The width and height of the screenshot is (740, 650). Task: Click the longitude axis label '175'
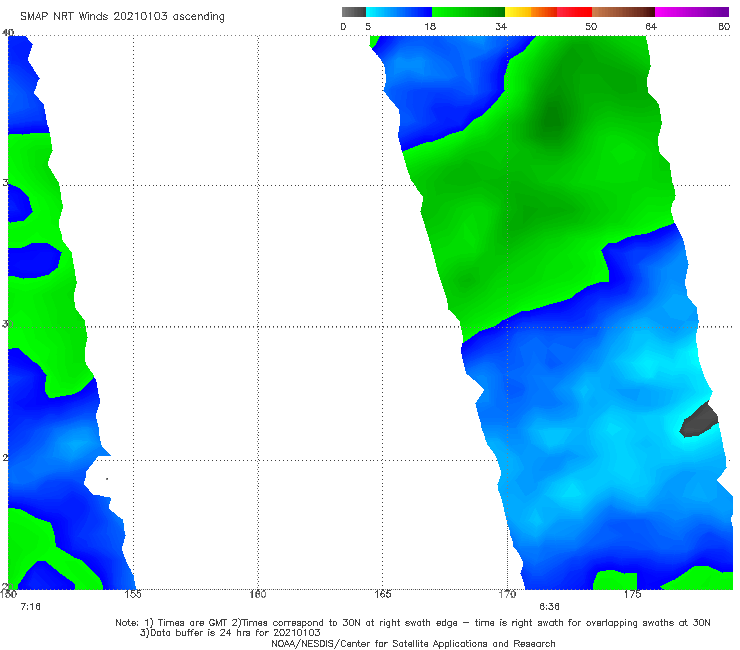pyautogui.click(x=632, y=594)
